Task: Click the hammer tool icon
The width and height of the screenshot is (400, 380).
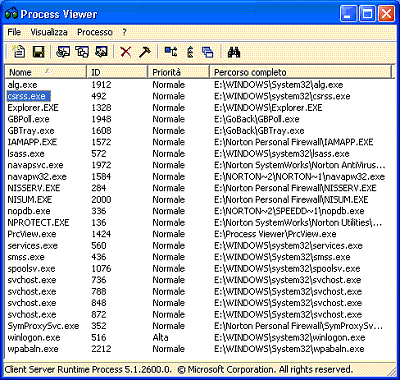Action: tap(145, 52)
